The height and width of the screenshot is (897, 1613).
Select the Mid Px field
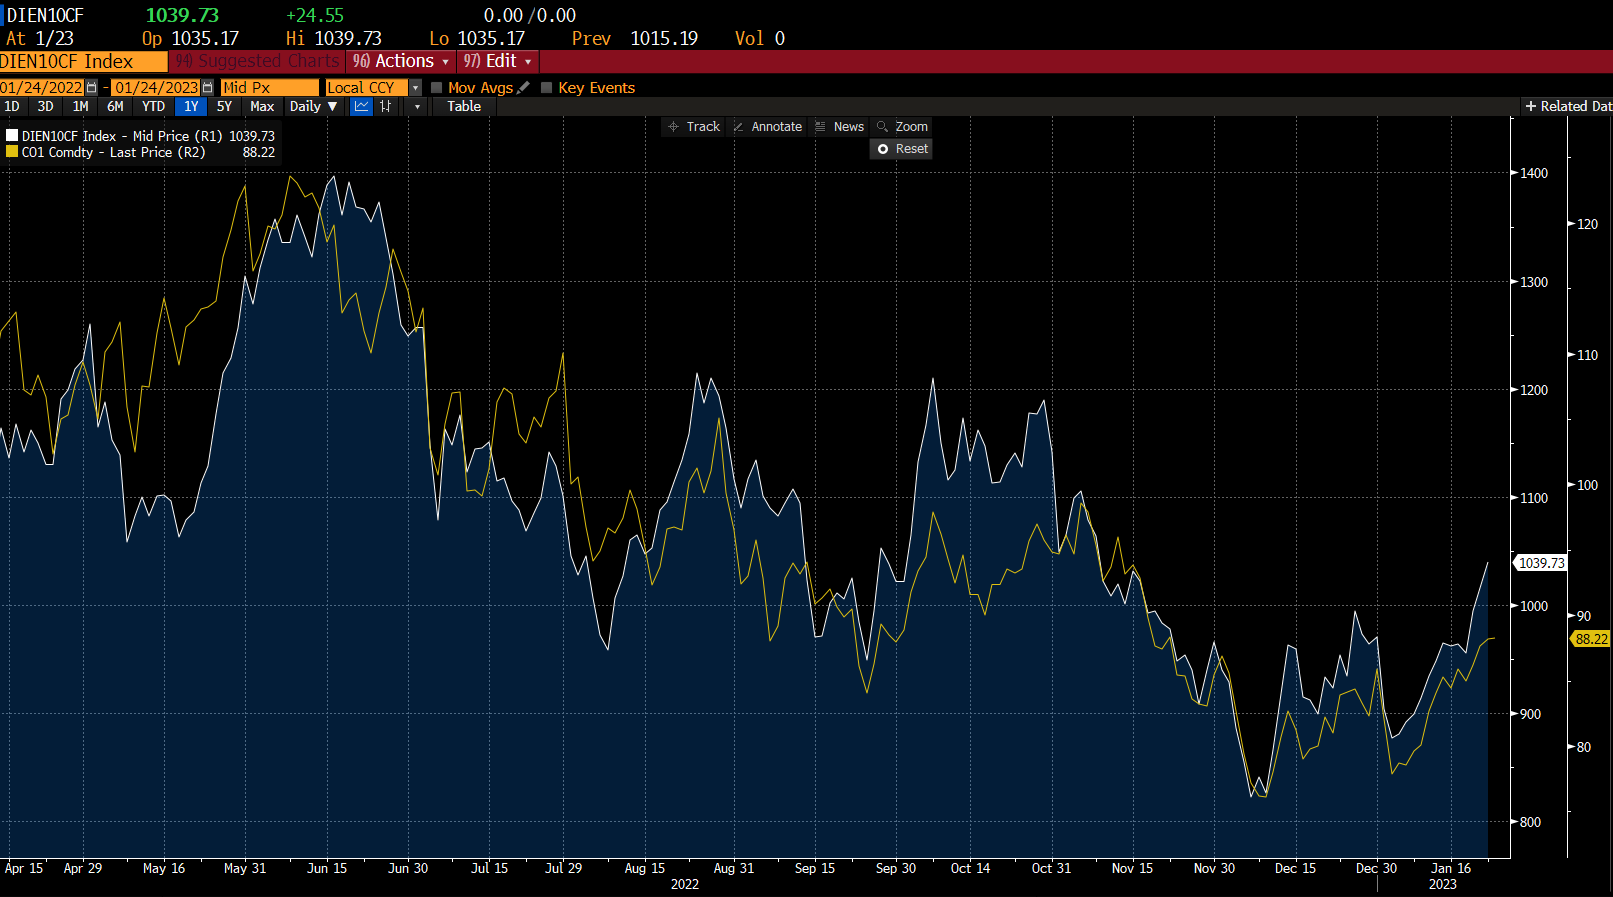click(270, 88)
